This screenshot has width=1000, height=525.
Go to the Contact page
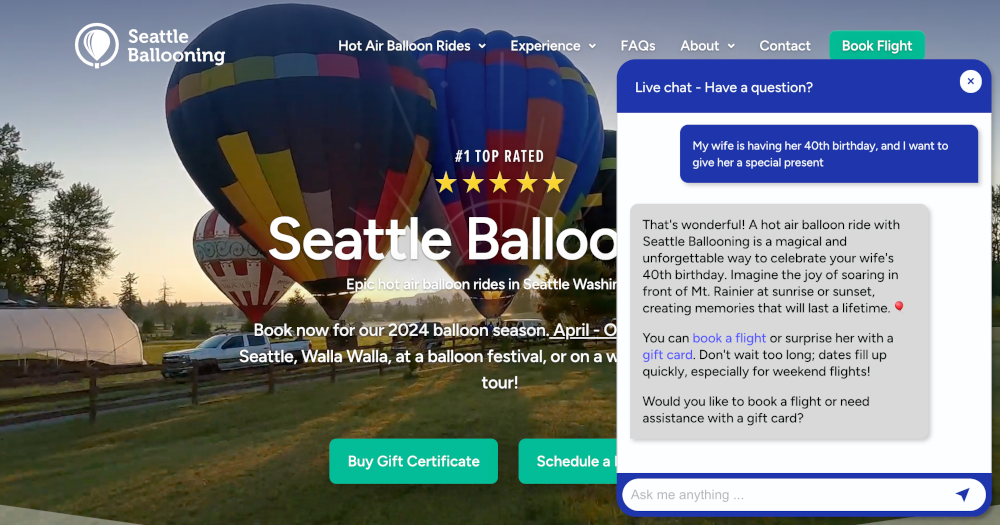coord(785,46)
